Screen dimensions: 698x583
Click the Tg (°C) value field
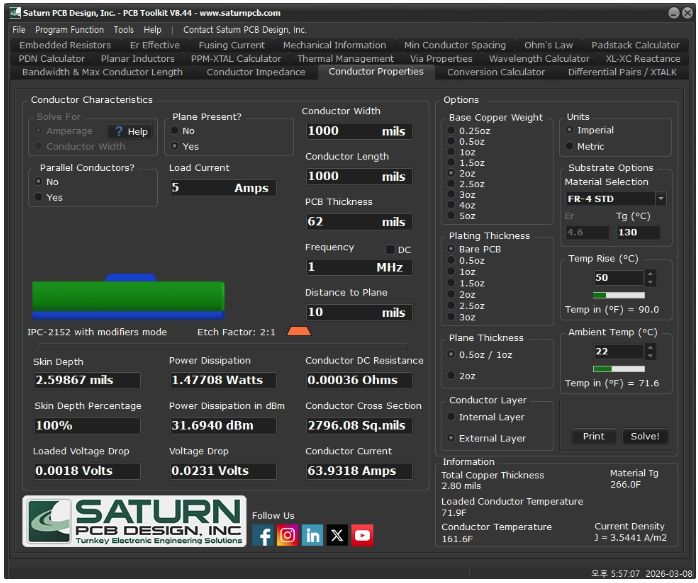click(637, 232)
